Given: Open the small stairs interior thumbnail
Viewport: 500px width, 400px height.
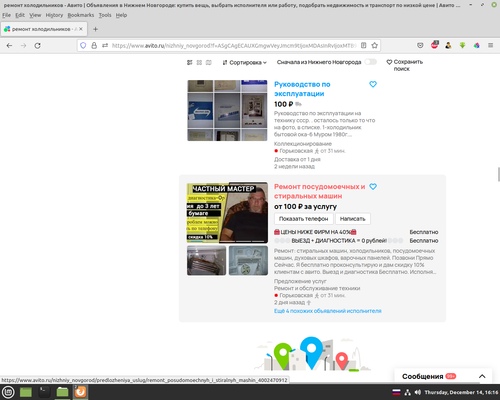Looking at the screenshot, I should (206, 260).
